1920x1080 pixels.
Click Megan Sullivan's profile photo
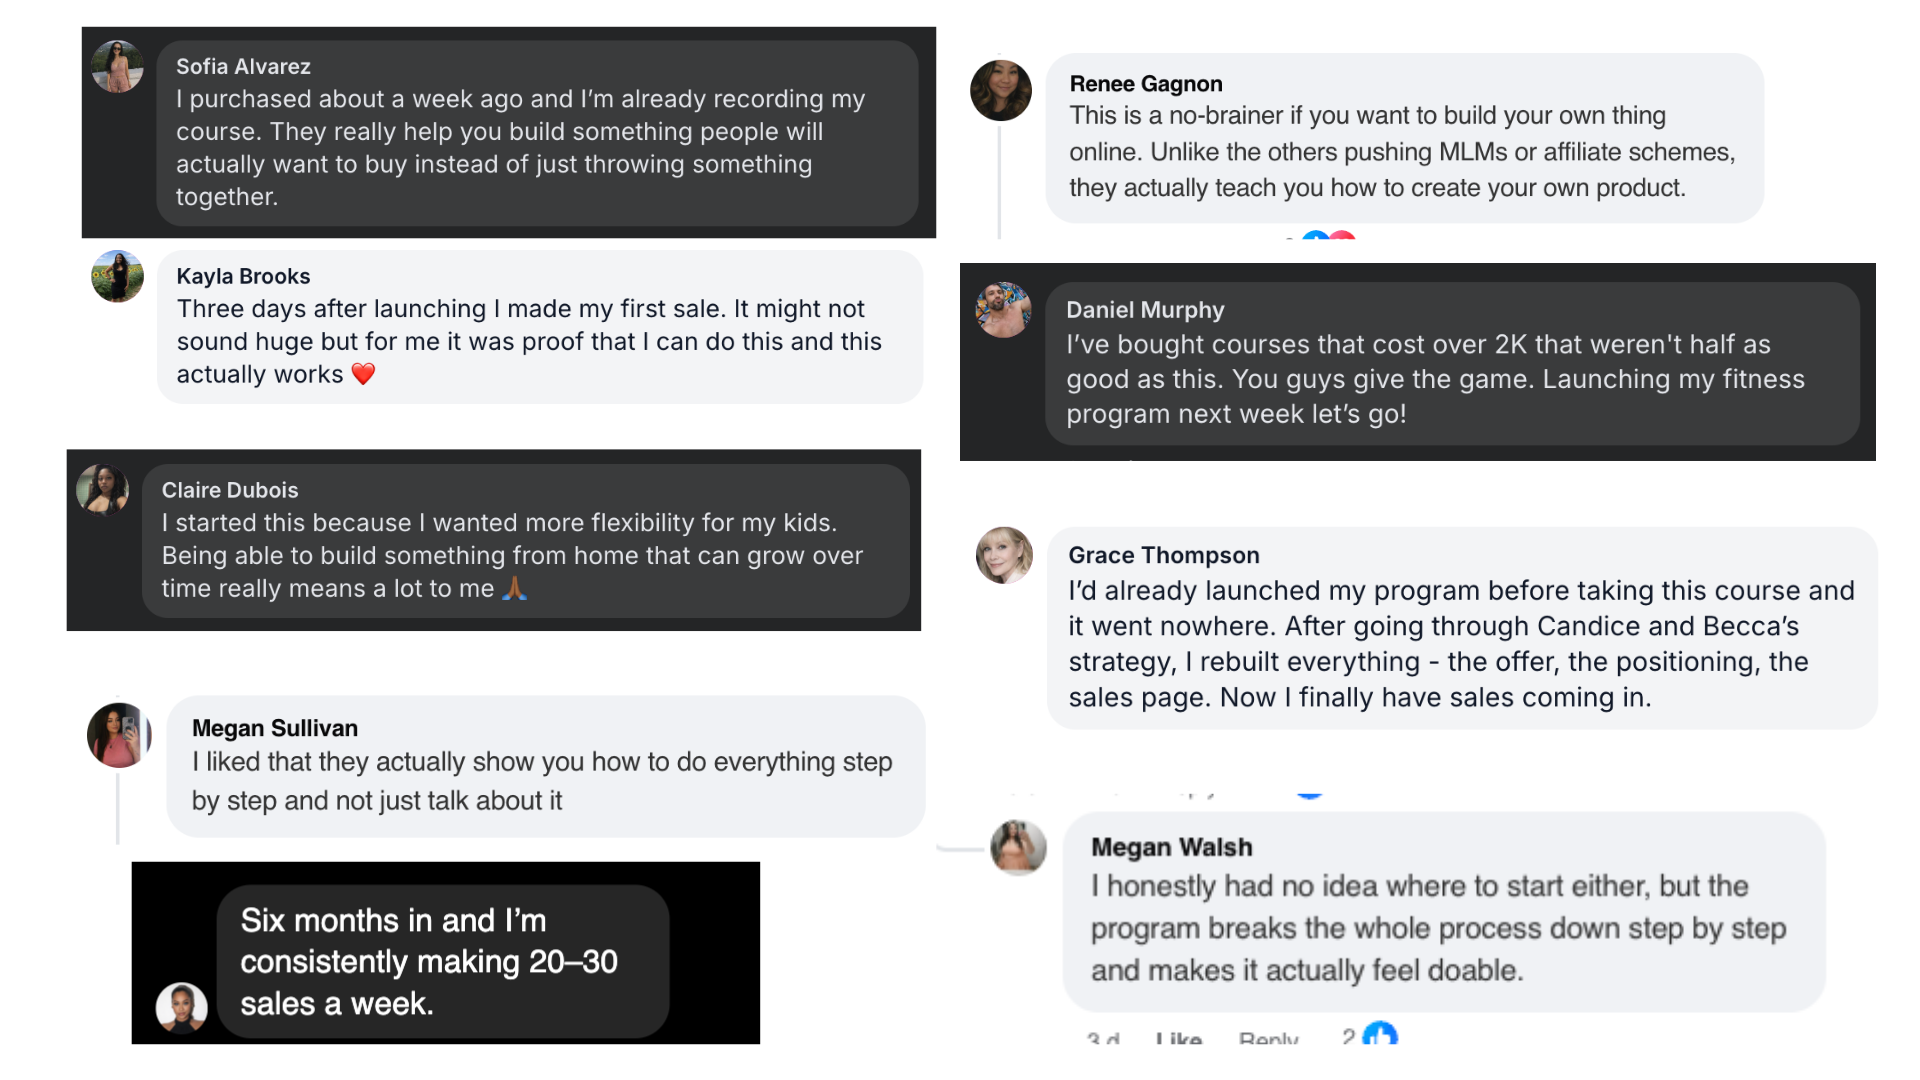pos(119,735)
